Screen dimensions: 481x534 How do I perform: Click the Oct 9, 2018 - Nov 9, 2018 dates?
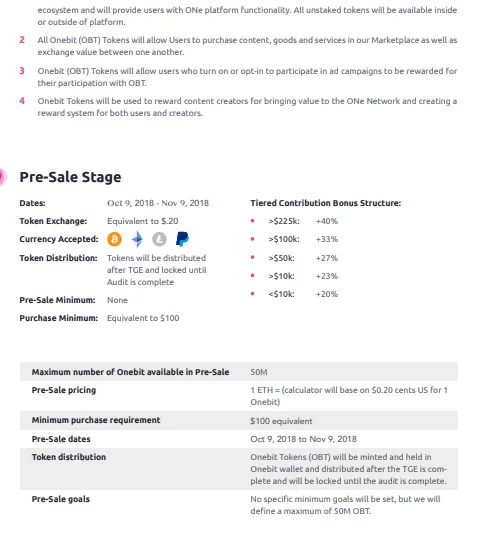tap(158, 203)
